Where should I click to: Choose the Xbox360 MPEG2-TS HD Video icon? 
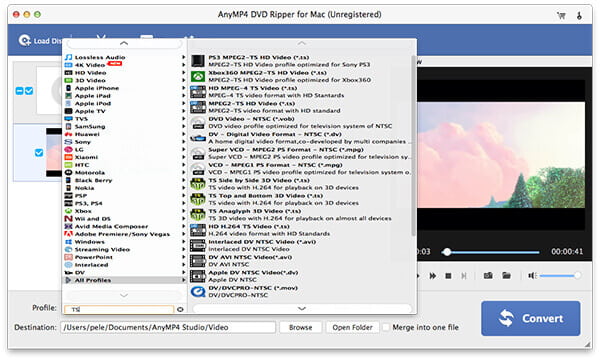198,76
